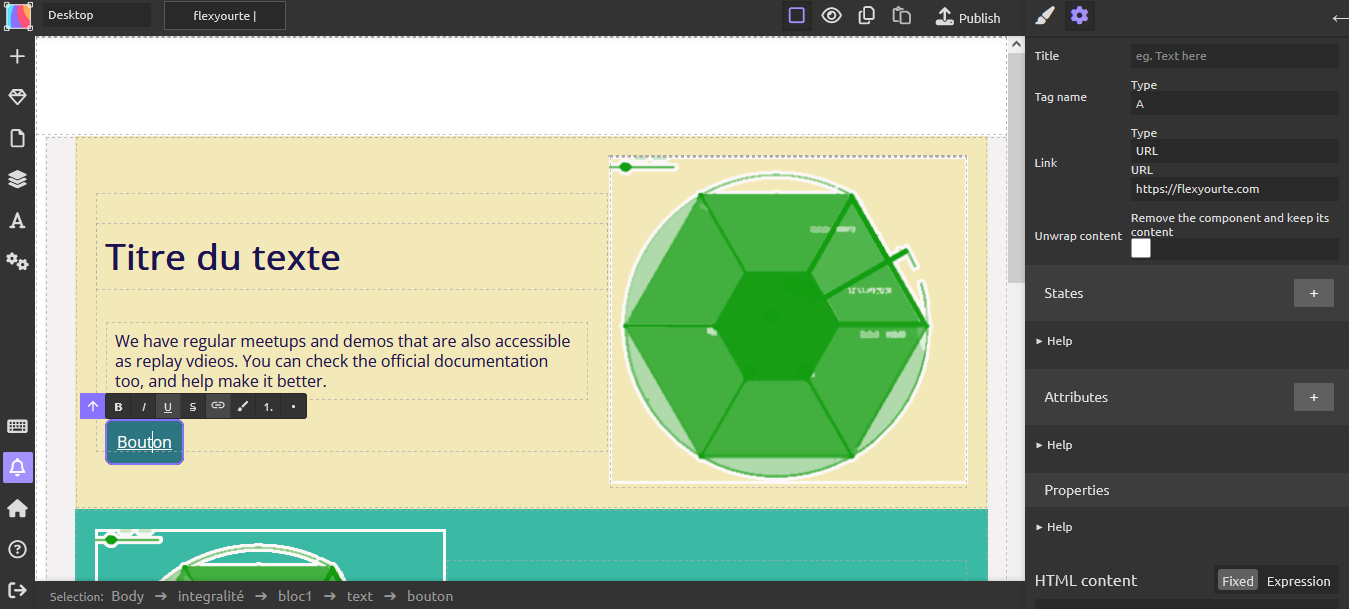Click the 'Titre du texte' heading

223,258
